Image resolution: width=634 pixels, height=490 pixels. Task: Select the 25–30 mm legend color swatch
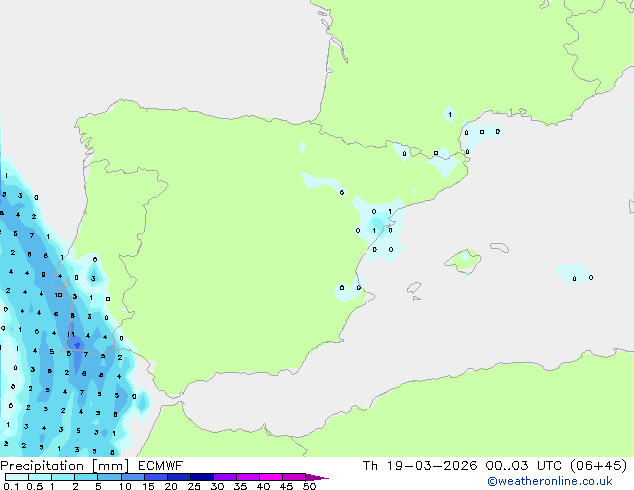(202, 477)
